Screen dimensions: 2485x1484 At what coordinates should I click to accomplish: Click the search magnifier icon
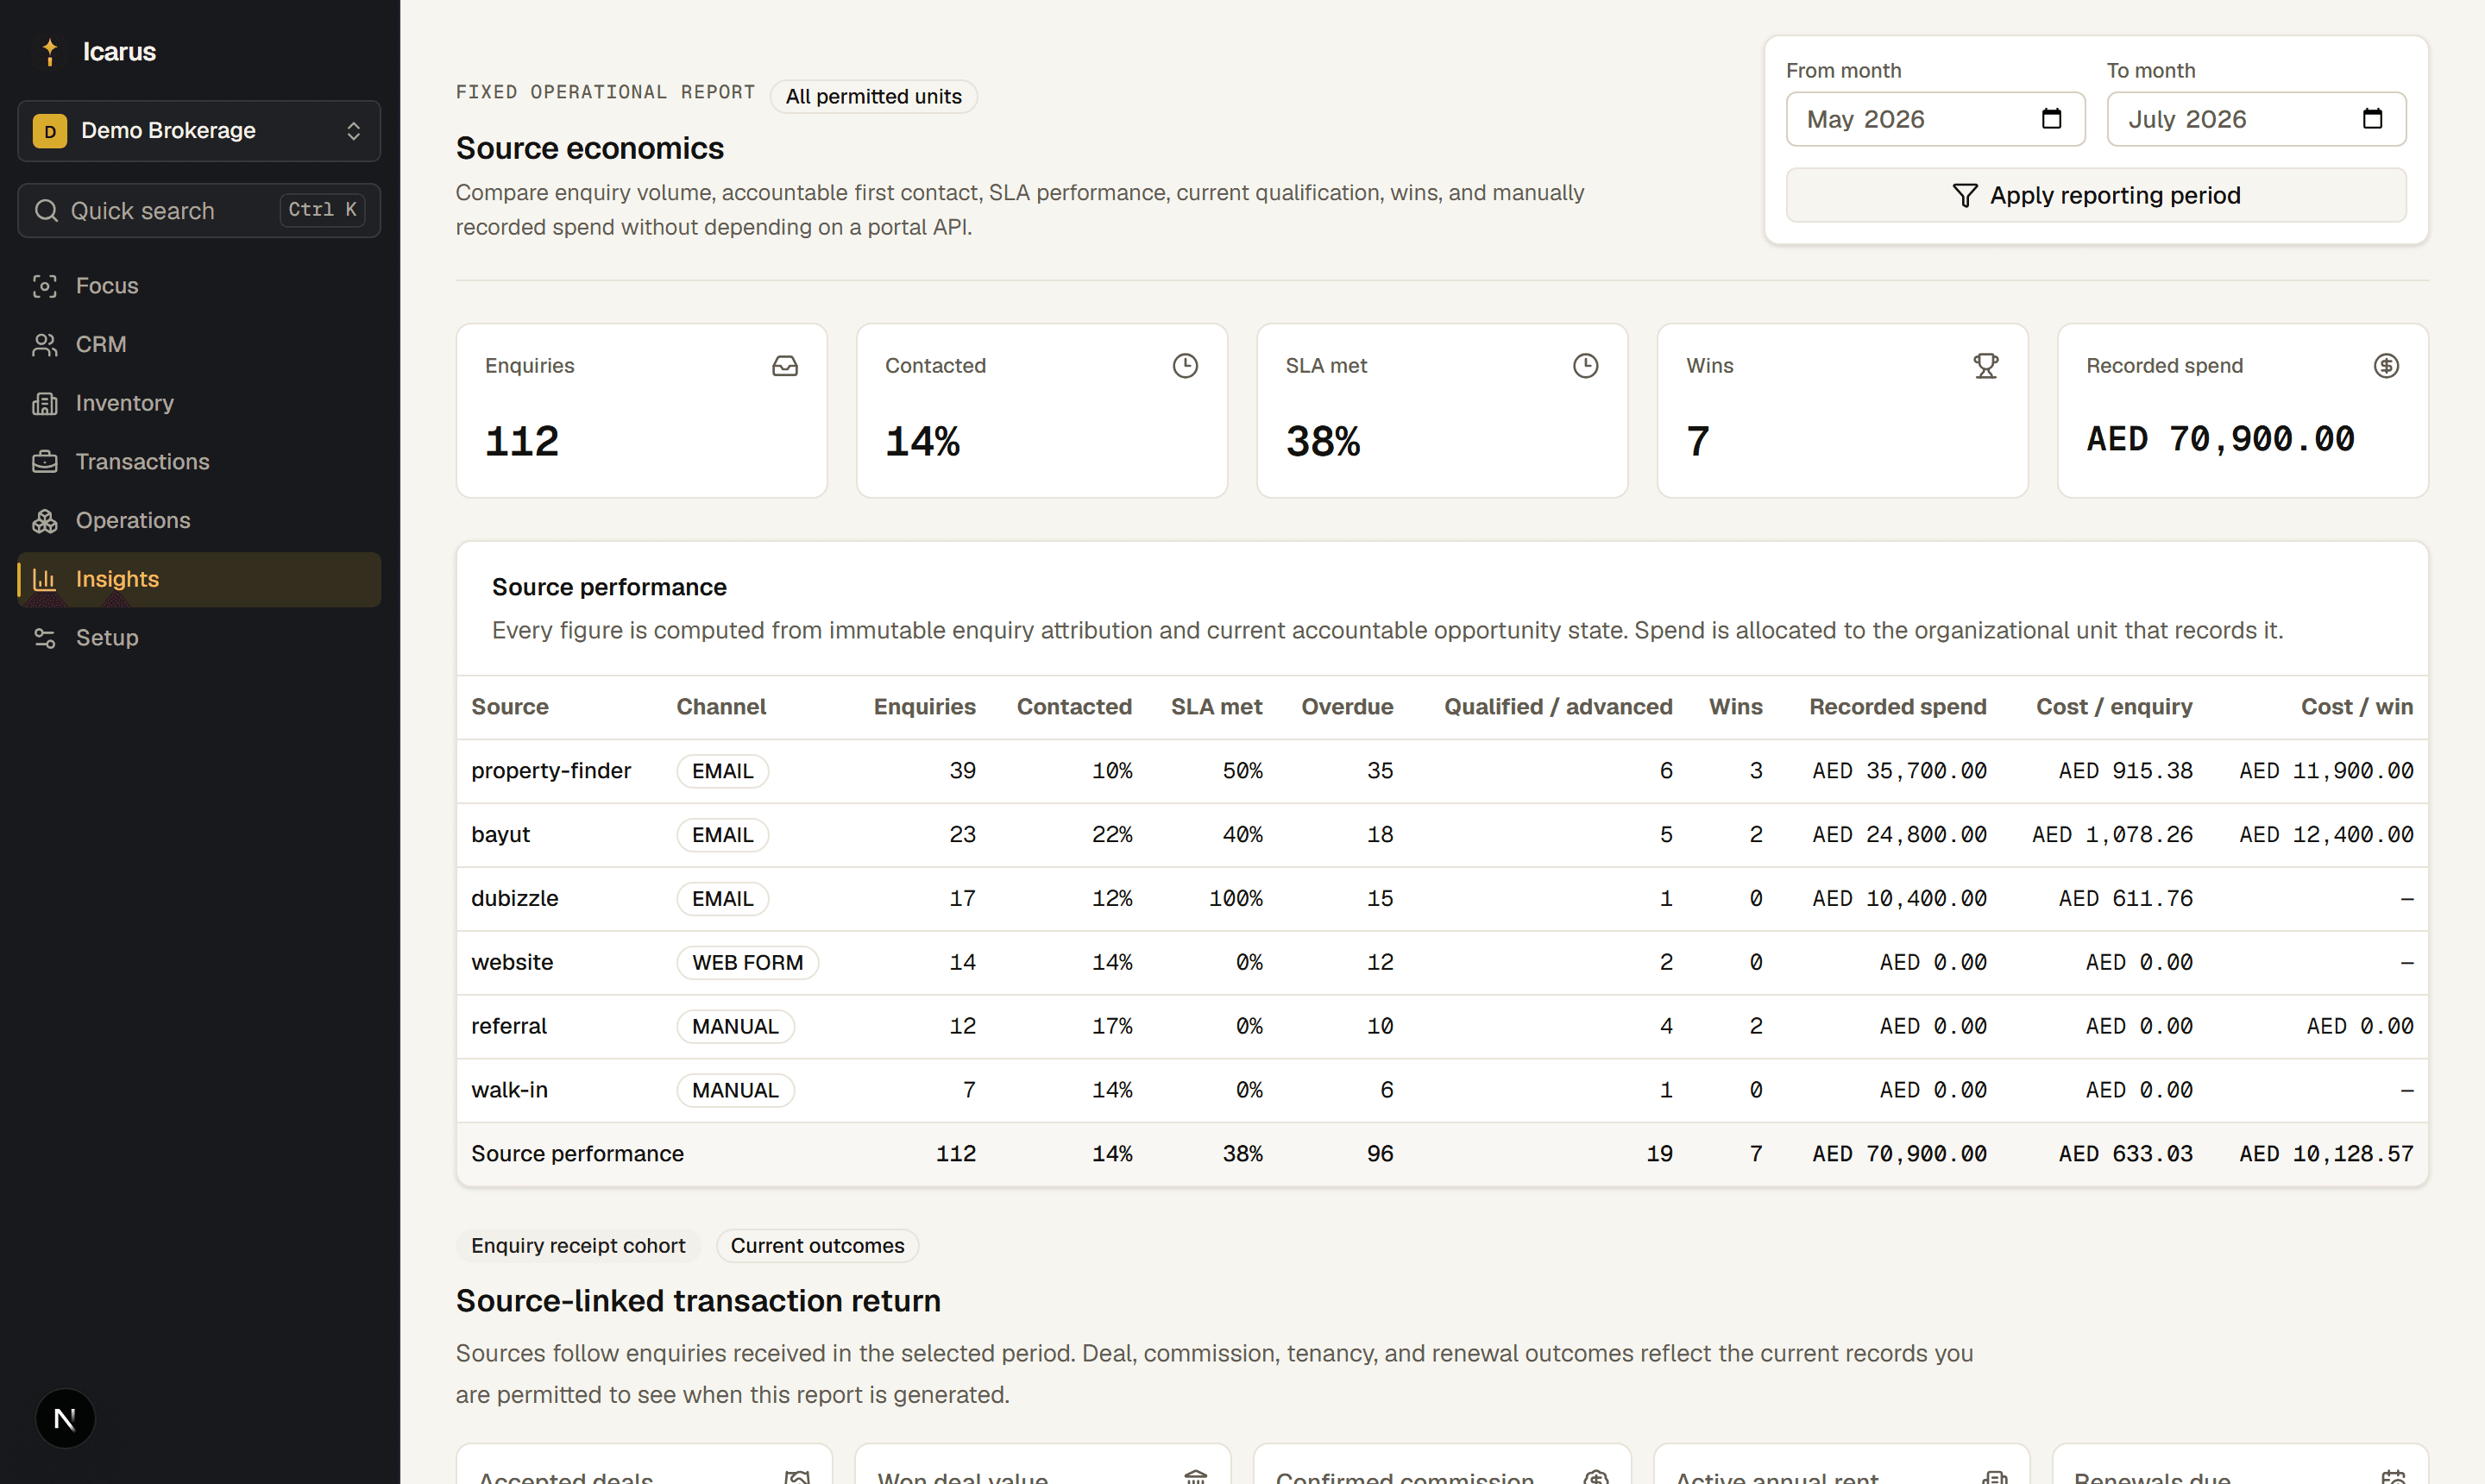[x=46, y=210]
